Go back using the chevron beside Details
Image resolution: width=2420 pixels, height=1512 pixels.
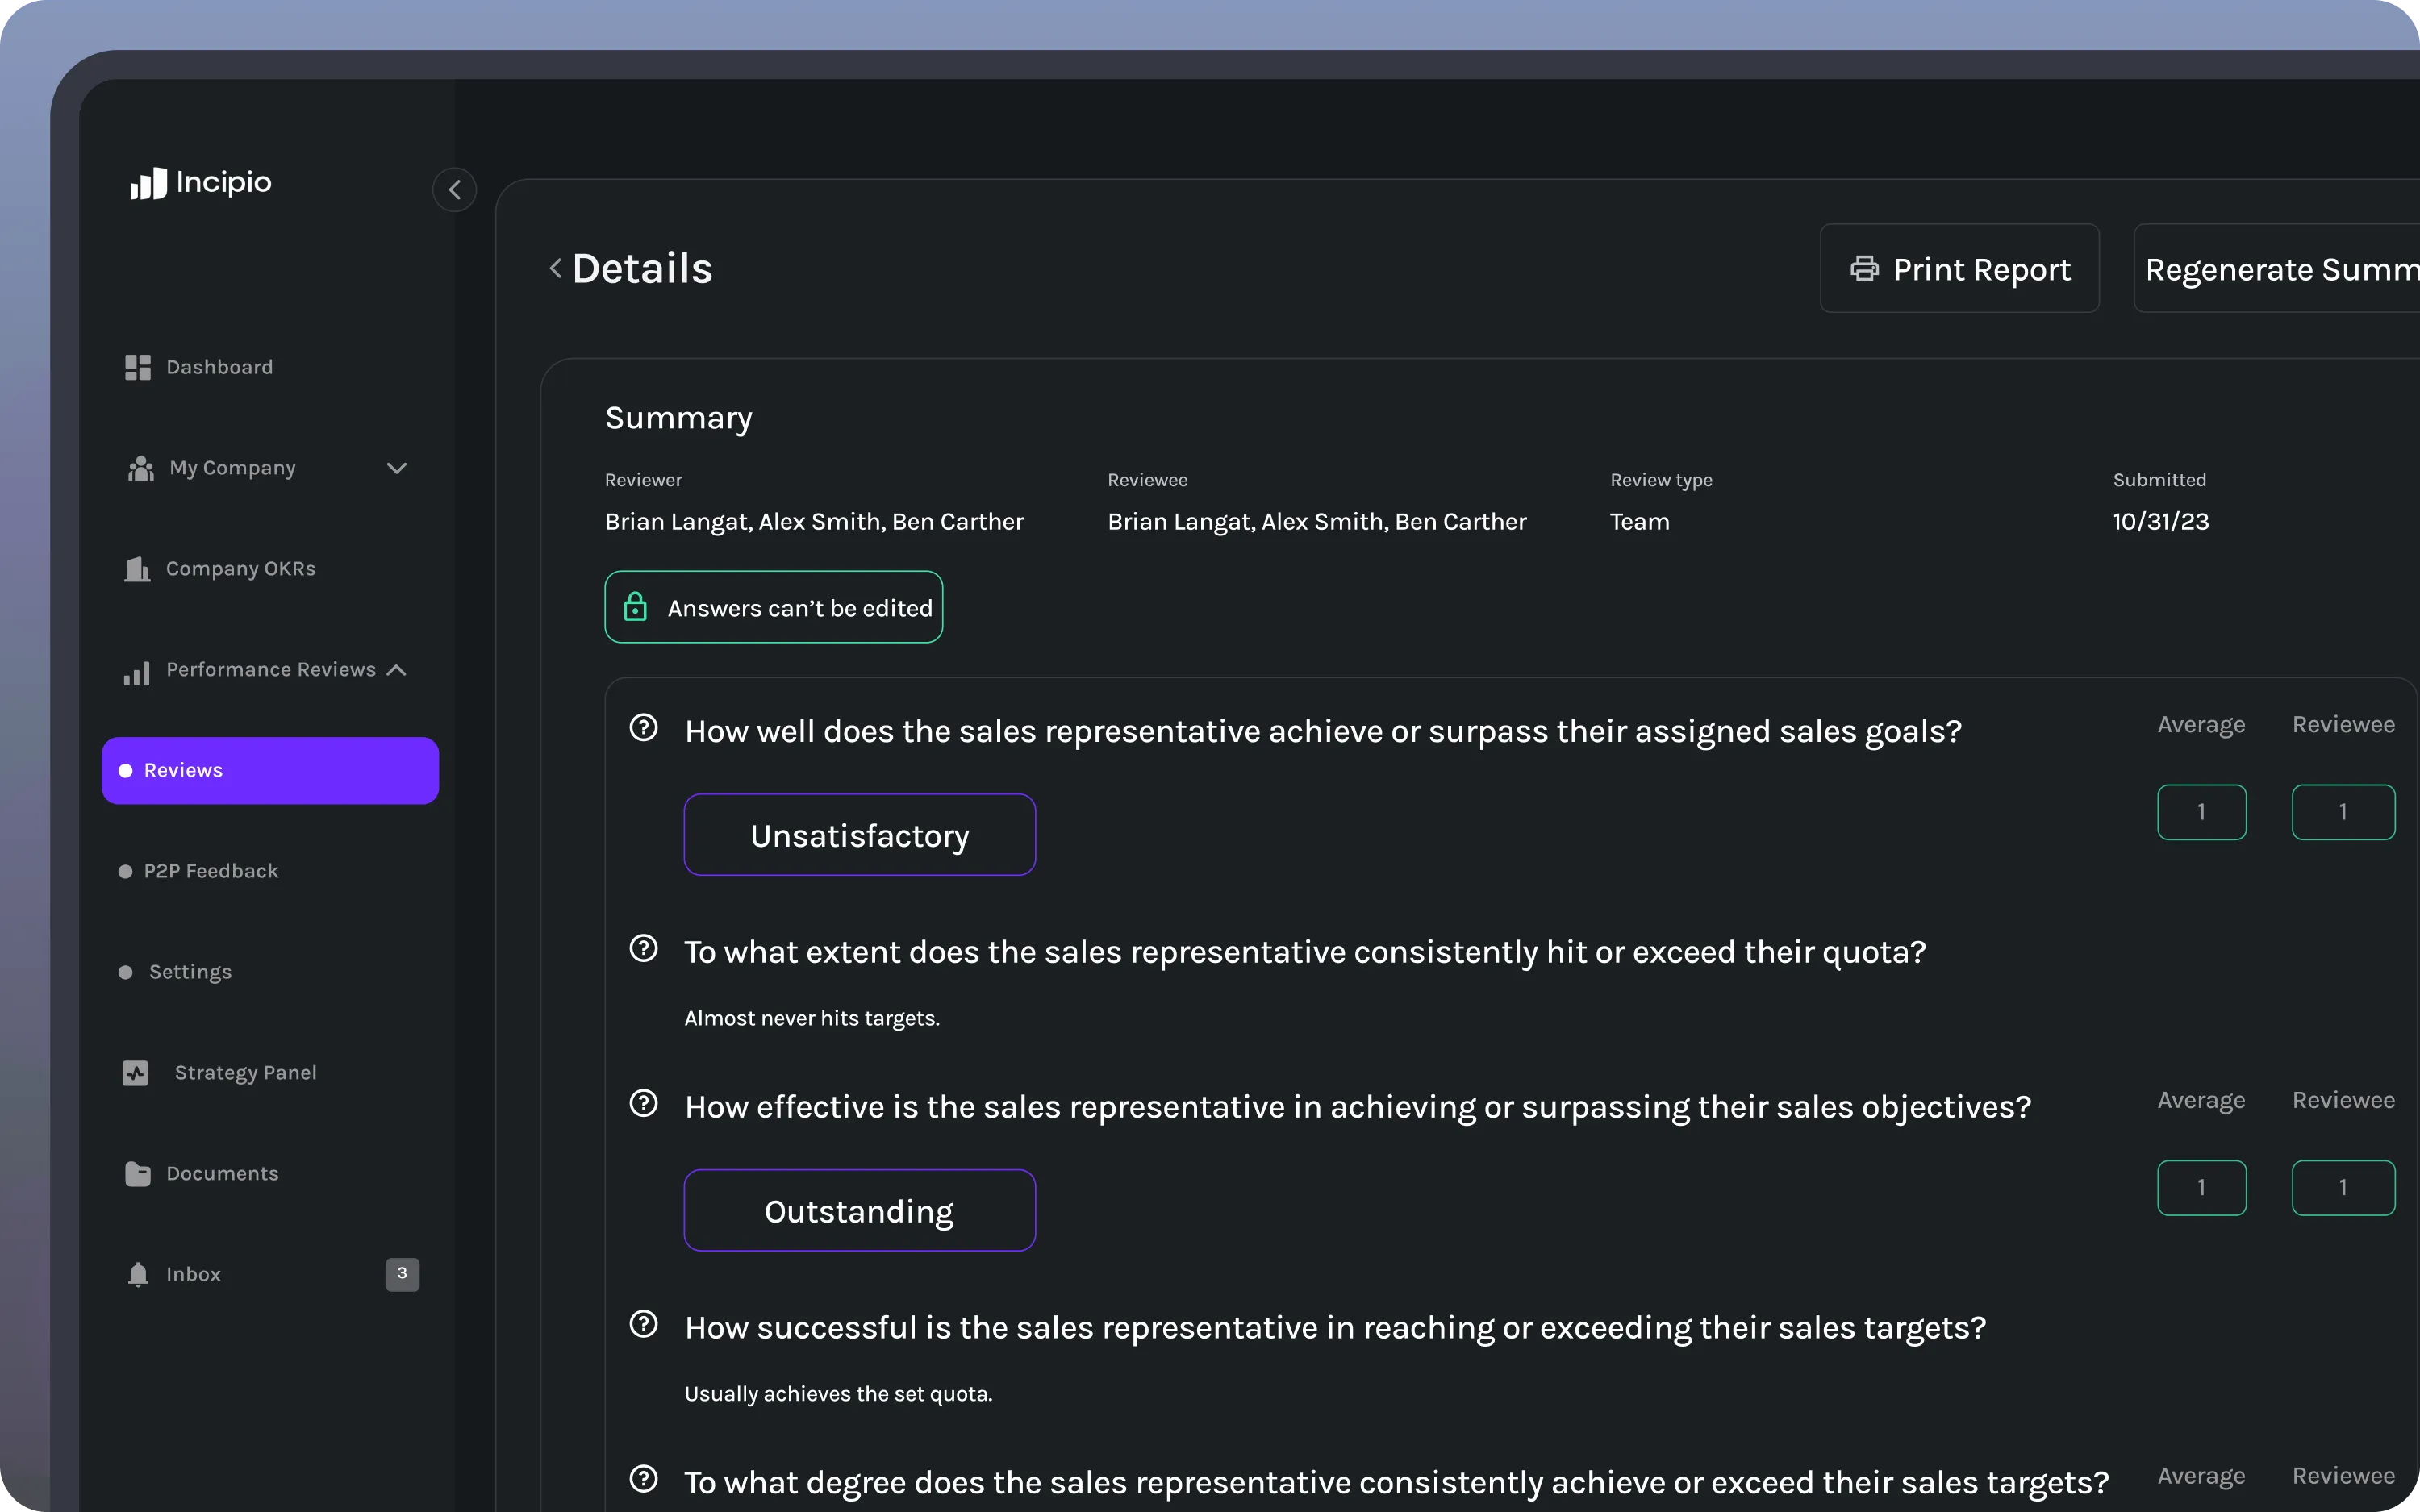click(x=556, y=268)
